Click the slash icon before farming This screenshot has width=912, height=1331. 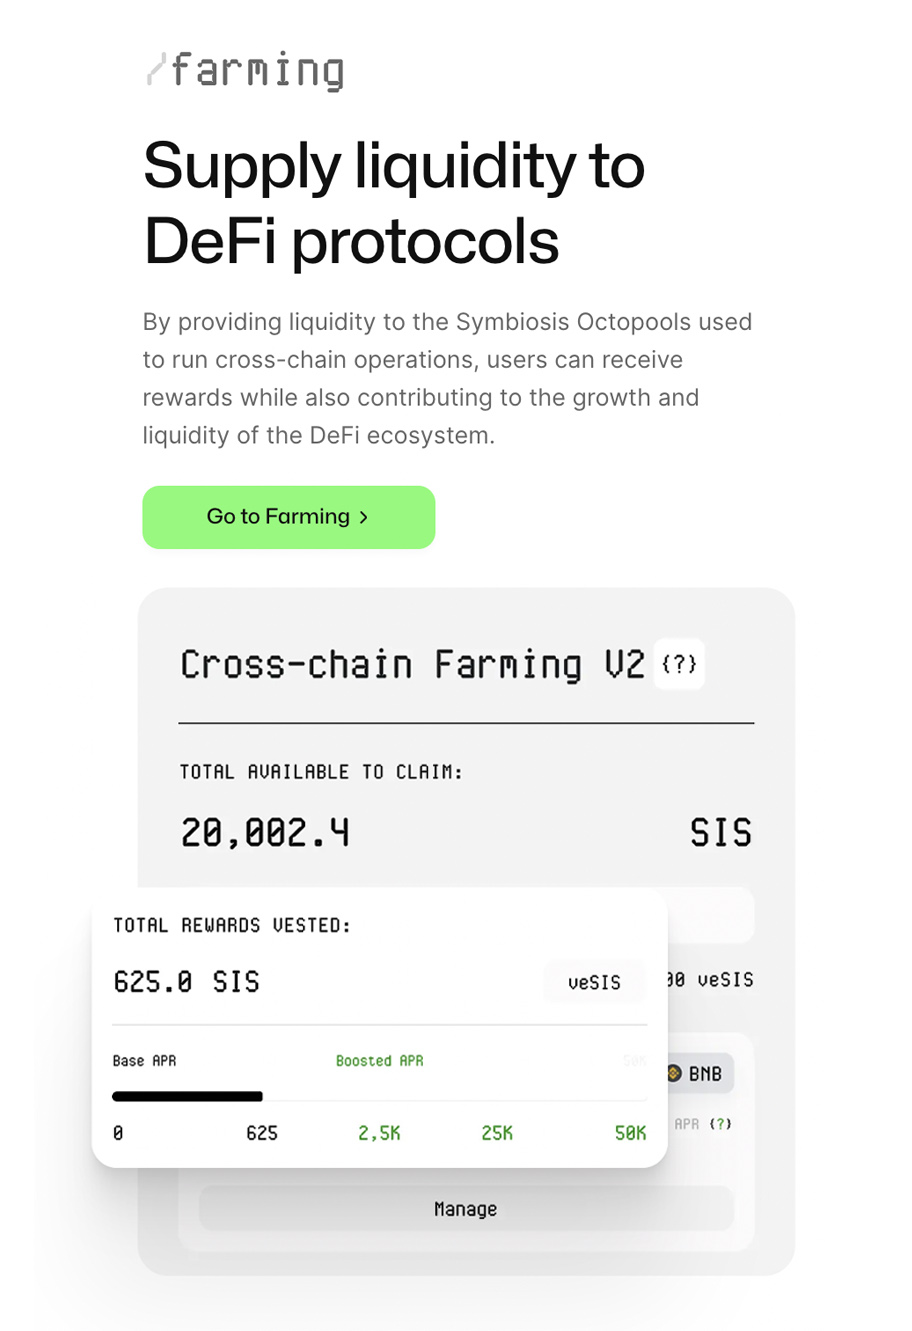pyautogui.click(x=155, y=70)
